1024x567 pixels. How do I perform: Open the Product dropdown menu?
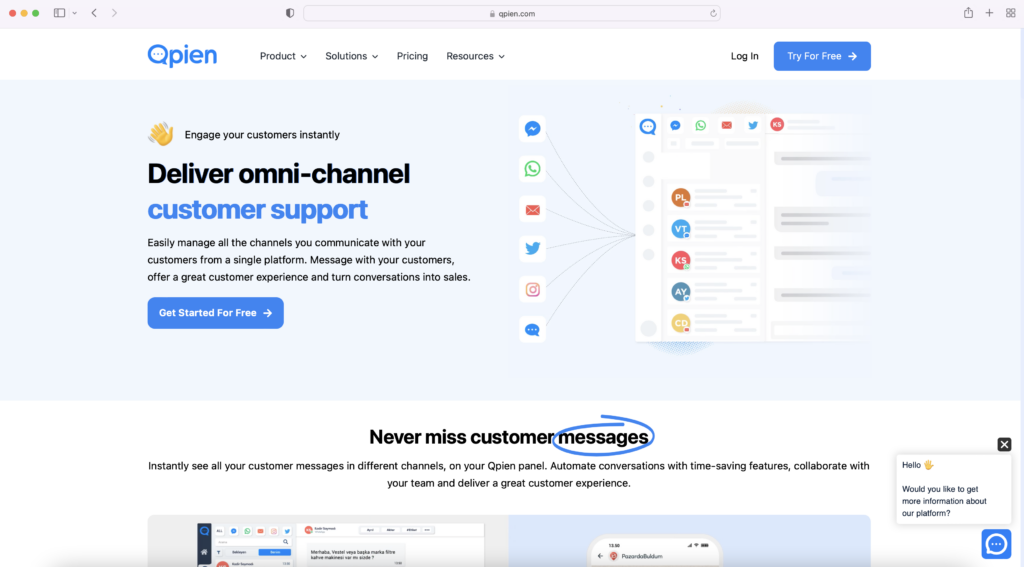(x=283, y=56)
